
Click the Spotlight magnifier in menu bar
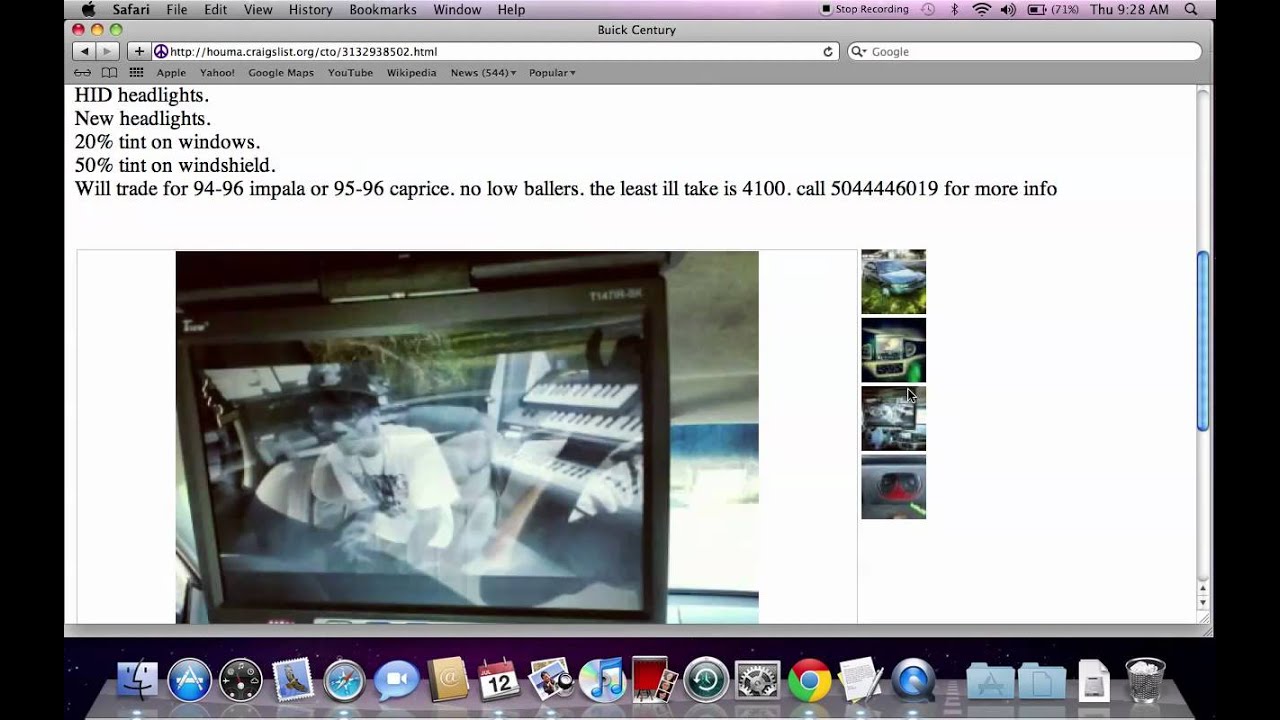click(1191, 10)
